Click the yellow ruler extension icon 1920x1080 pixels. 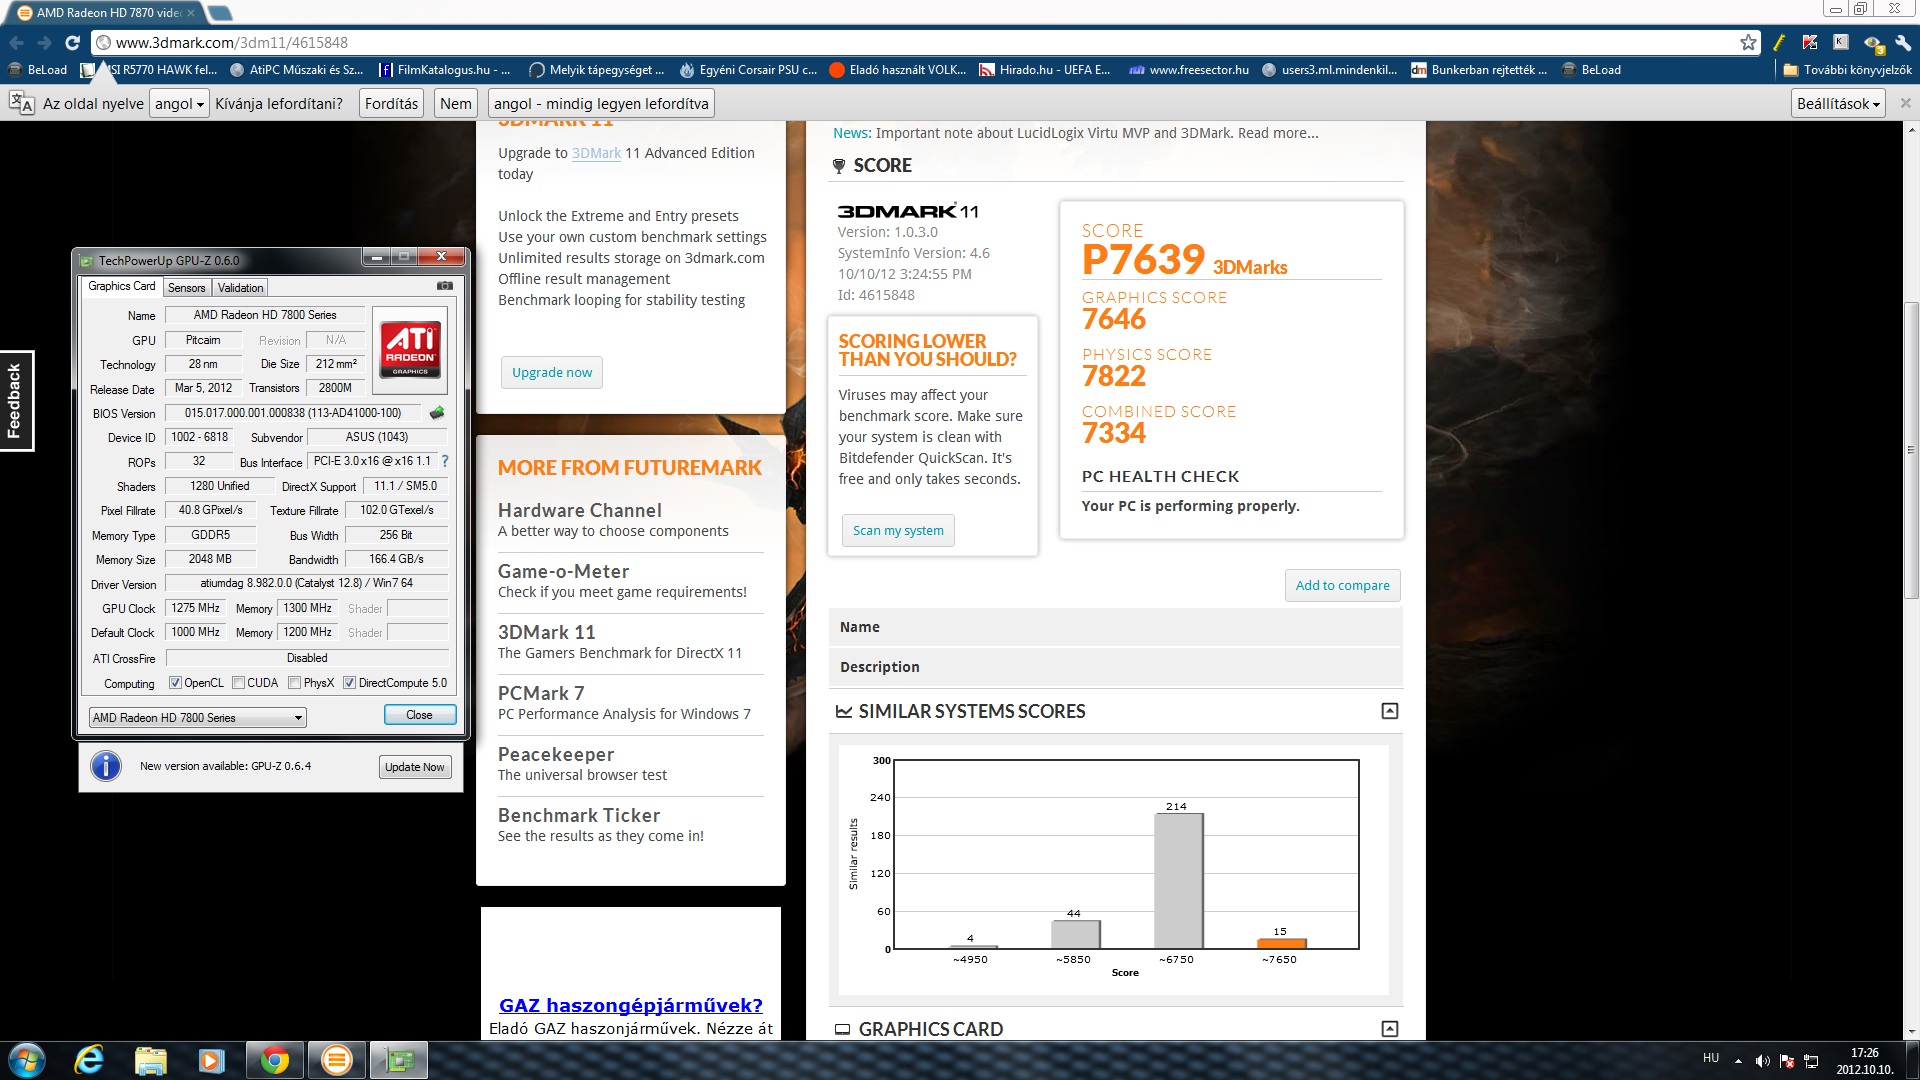(1779, 42)
